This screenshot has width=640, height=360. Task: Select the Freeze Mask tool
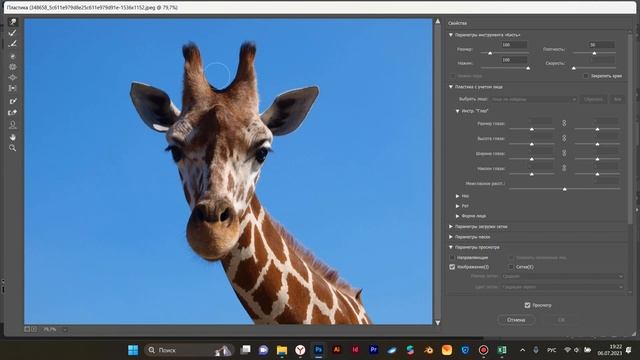tap(13, 101)
